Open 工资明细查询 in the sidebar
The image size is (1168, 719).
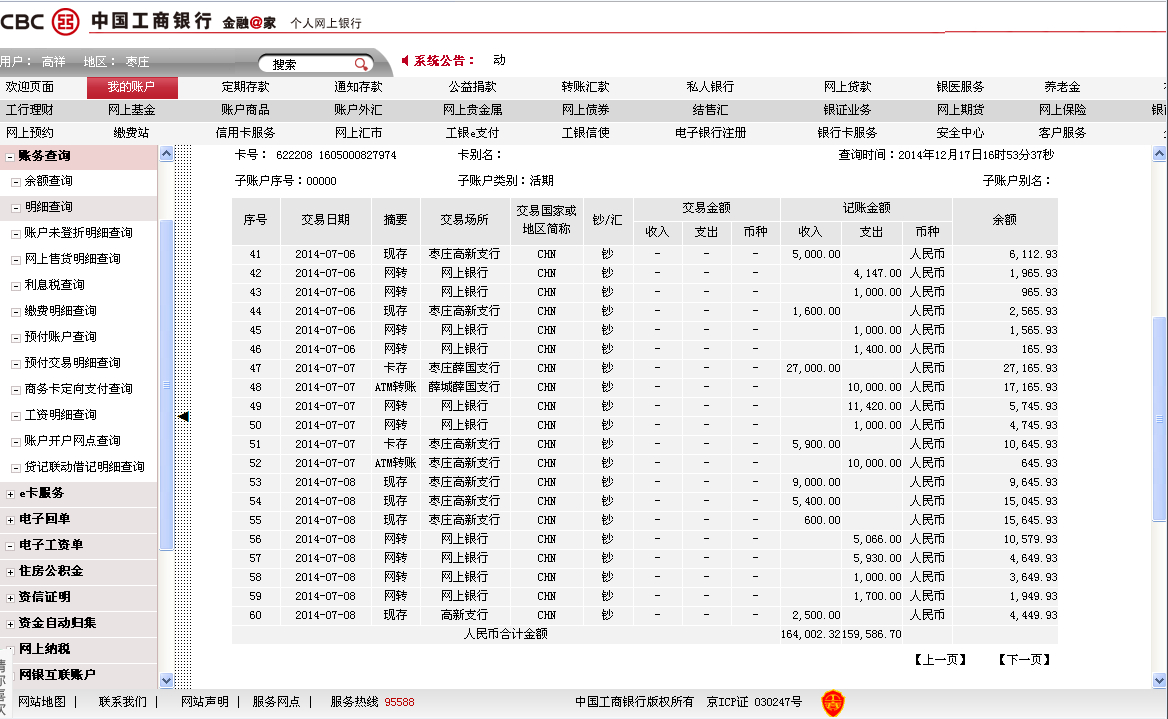(60, 415)
